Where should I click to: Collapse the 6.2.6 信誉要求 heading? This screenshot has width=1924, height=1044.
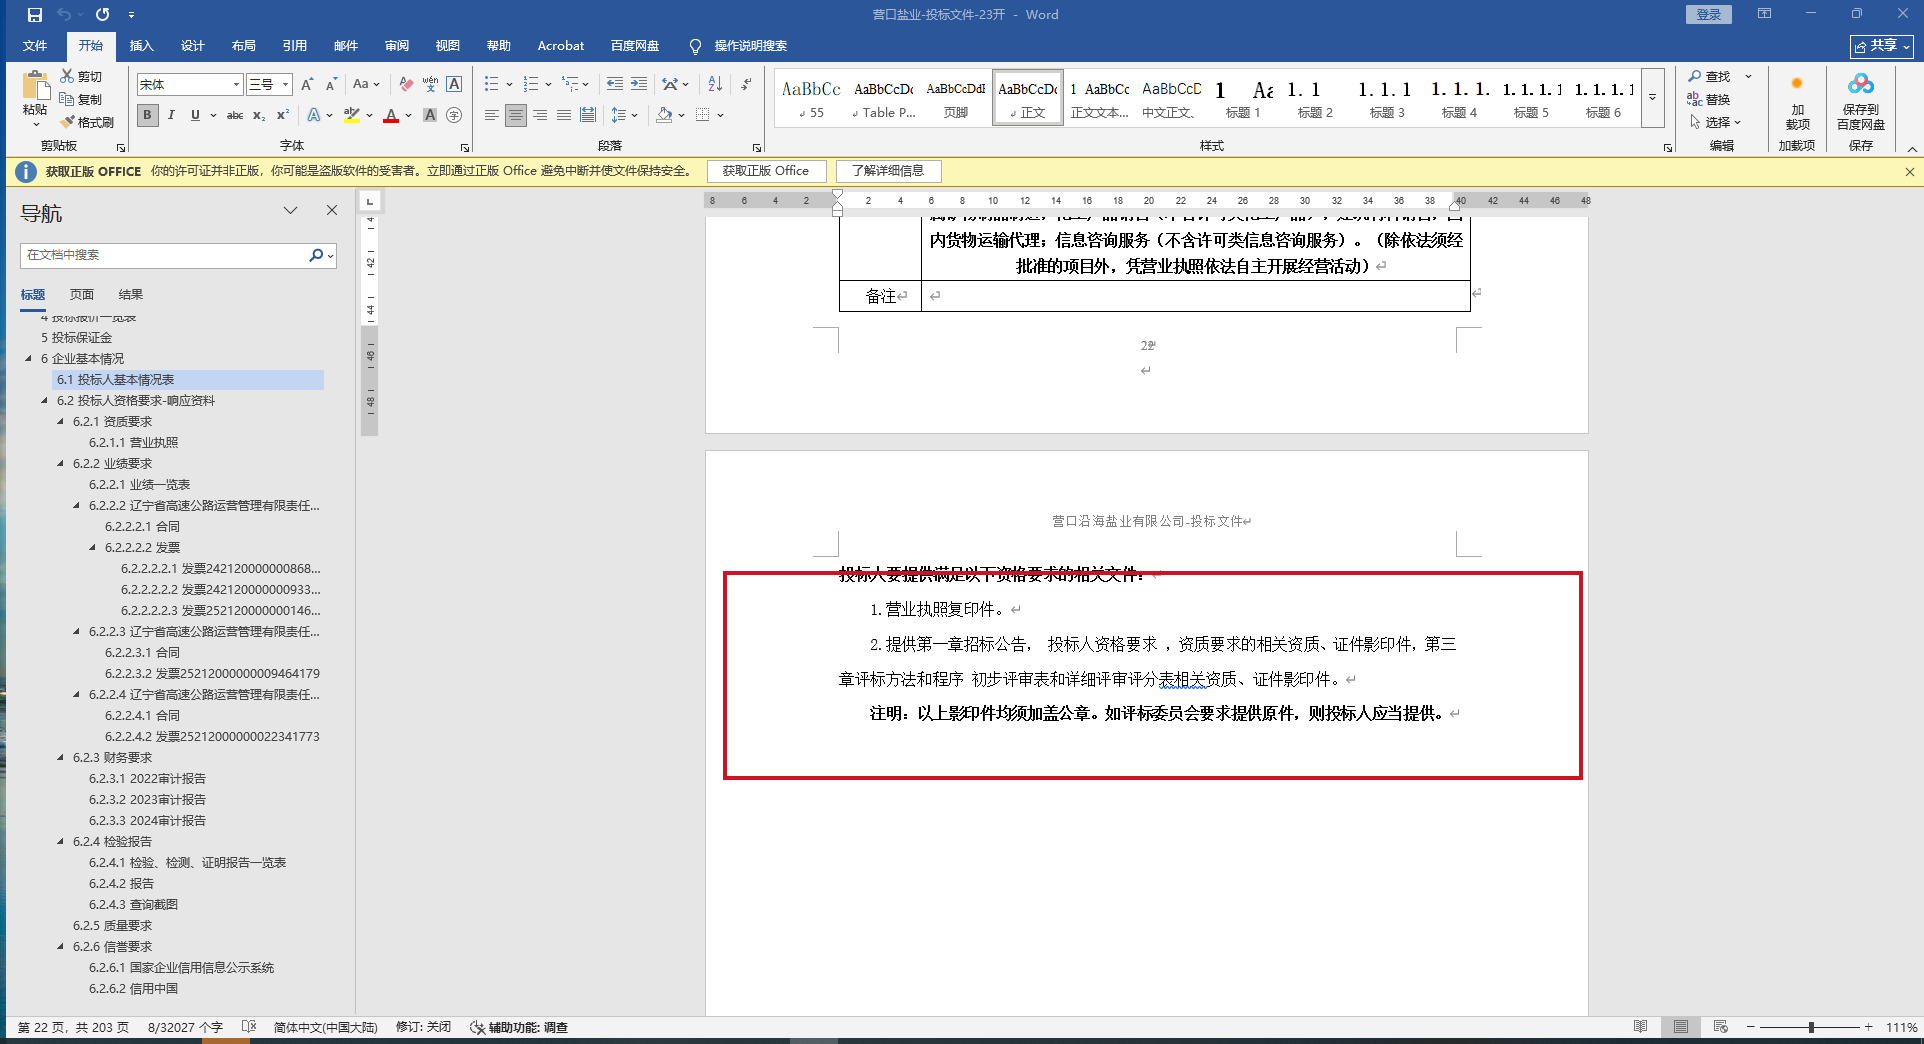pos(61,946)
